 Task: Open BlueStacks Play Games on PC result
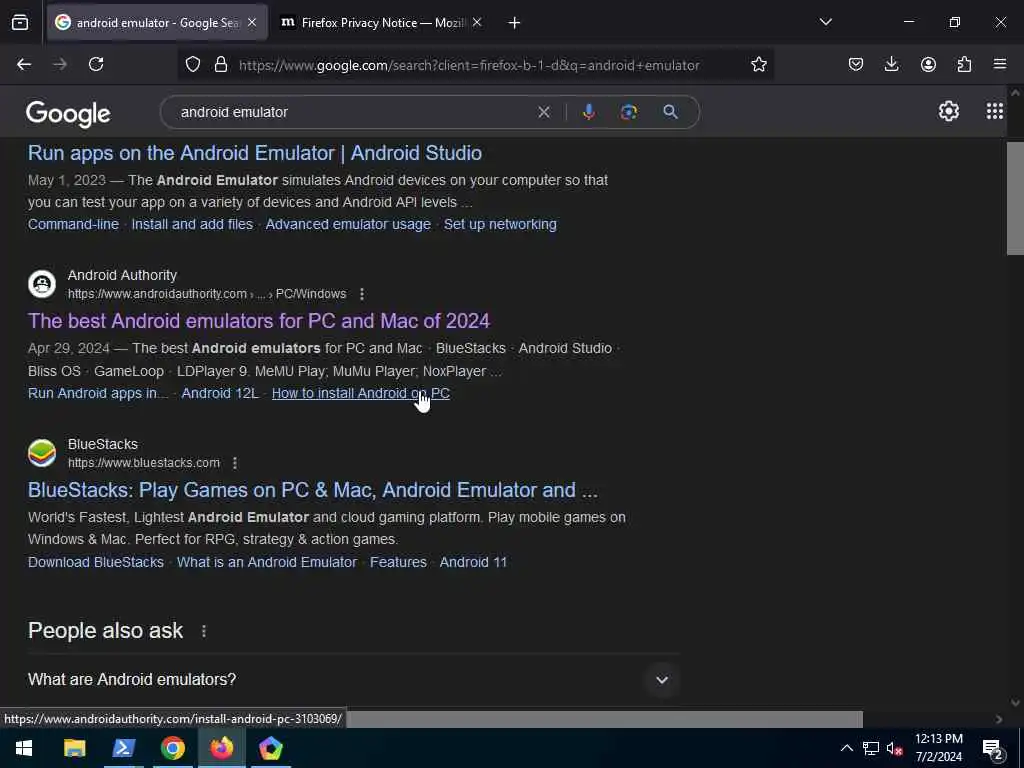pyautogui.click(x=313, y=490)
